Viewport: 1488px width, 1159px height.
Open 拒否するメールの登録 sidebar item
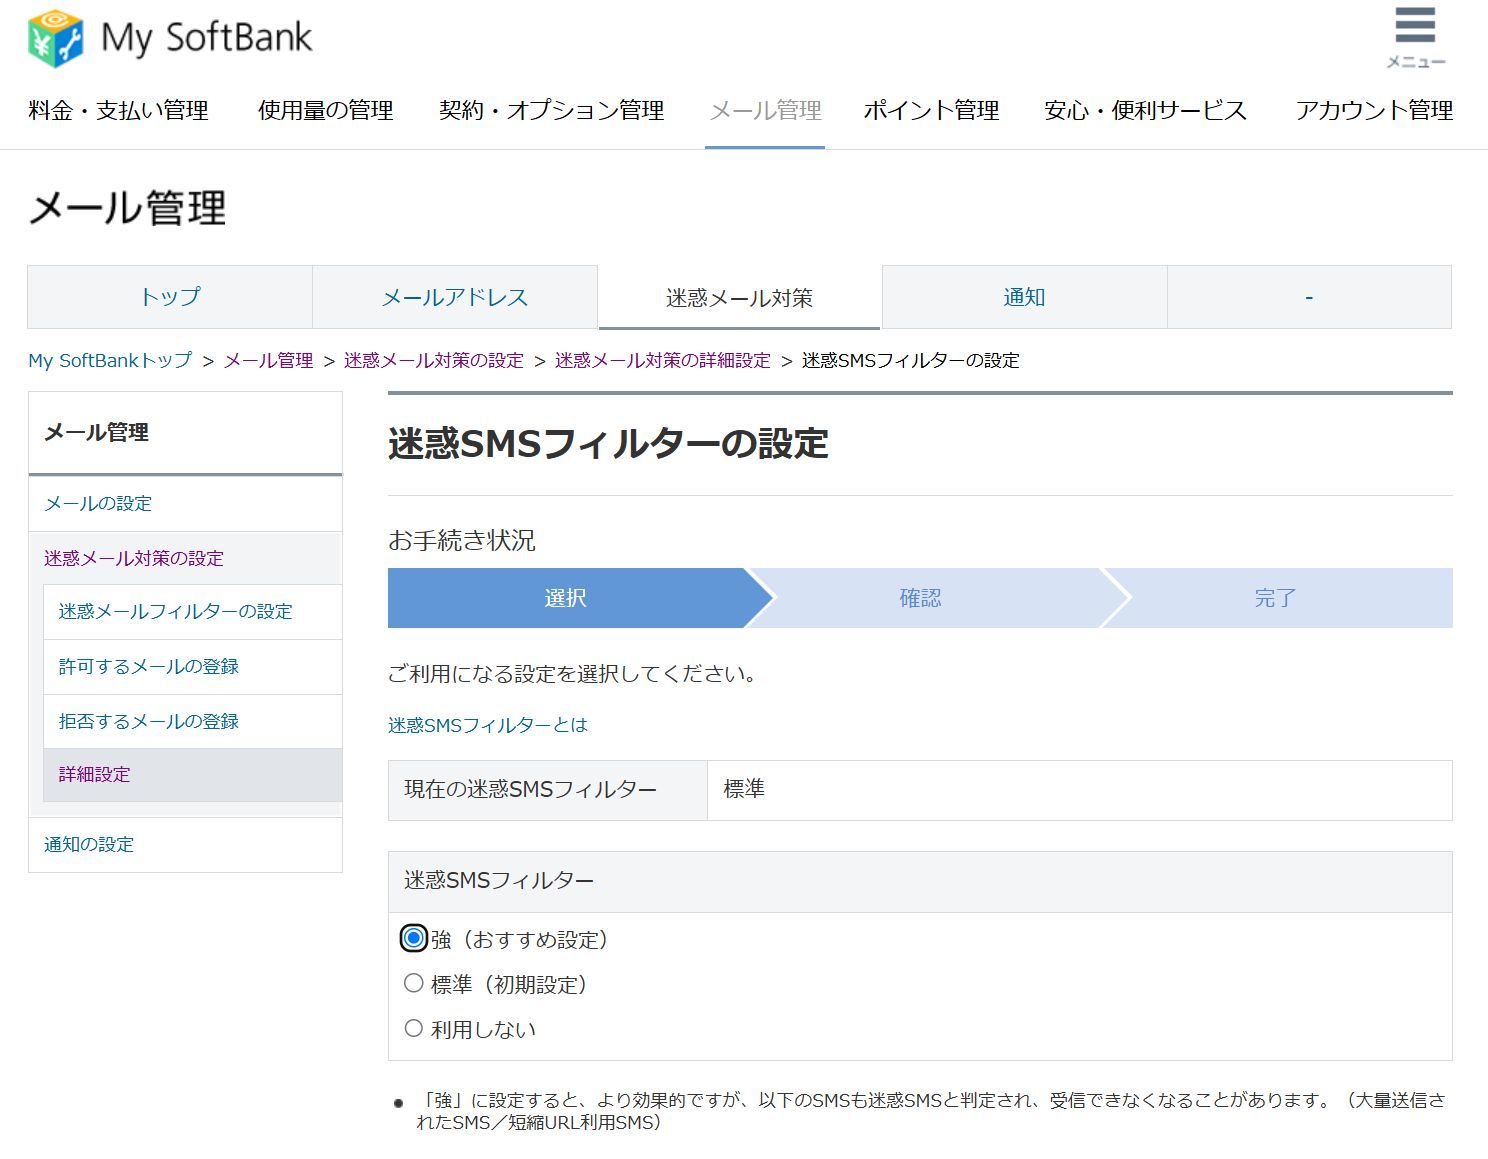click(x=148, y=721)
